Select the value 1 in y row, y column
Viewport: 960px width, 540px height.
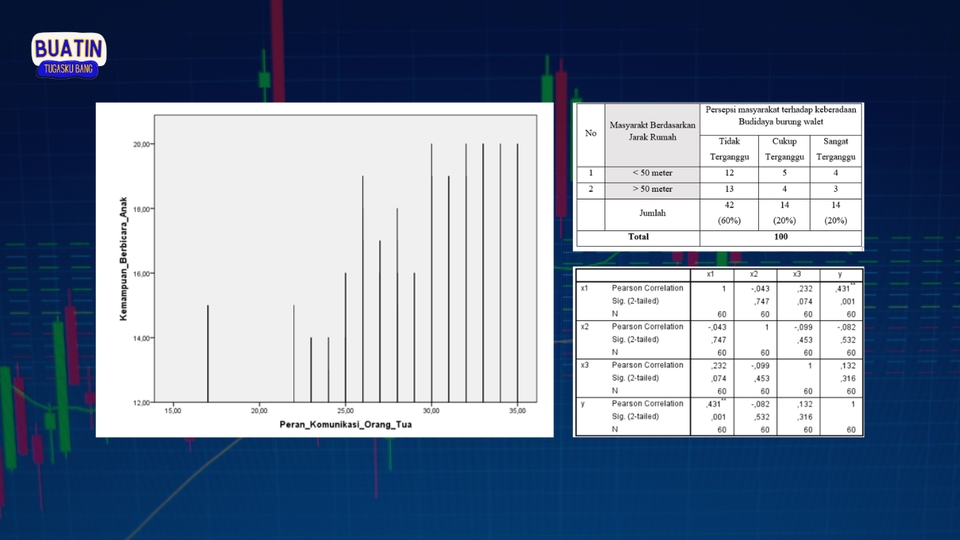(852, 404)
